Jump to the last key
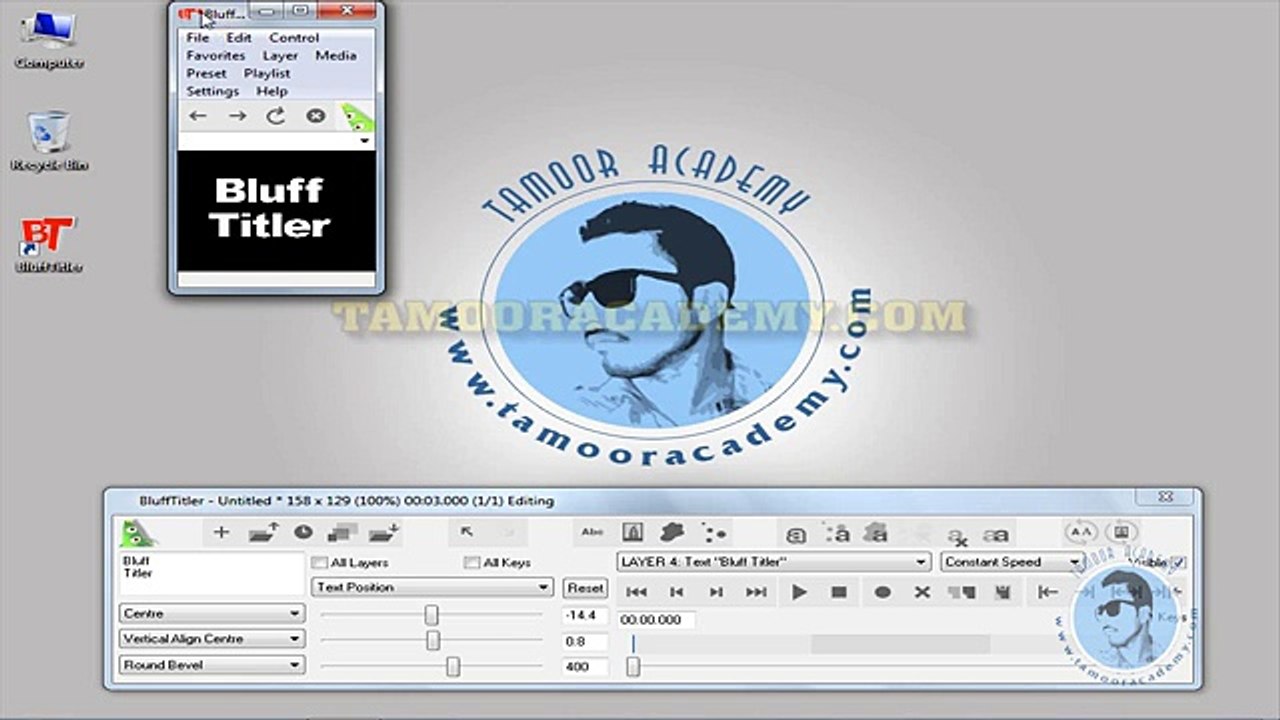This screenshot has width=1280, height=720. [756, 592]
